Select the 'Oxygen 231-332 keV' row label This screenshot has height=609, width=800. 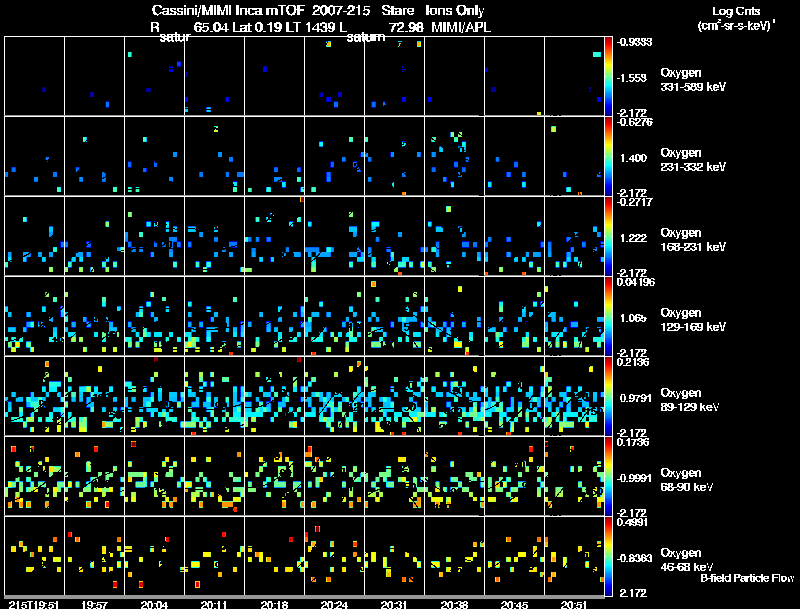click(x=693, y=160)
